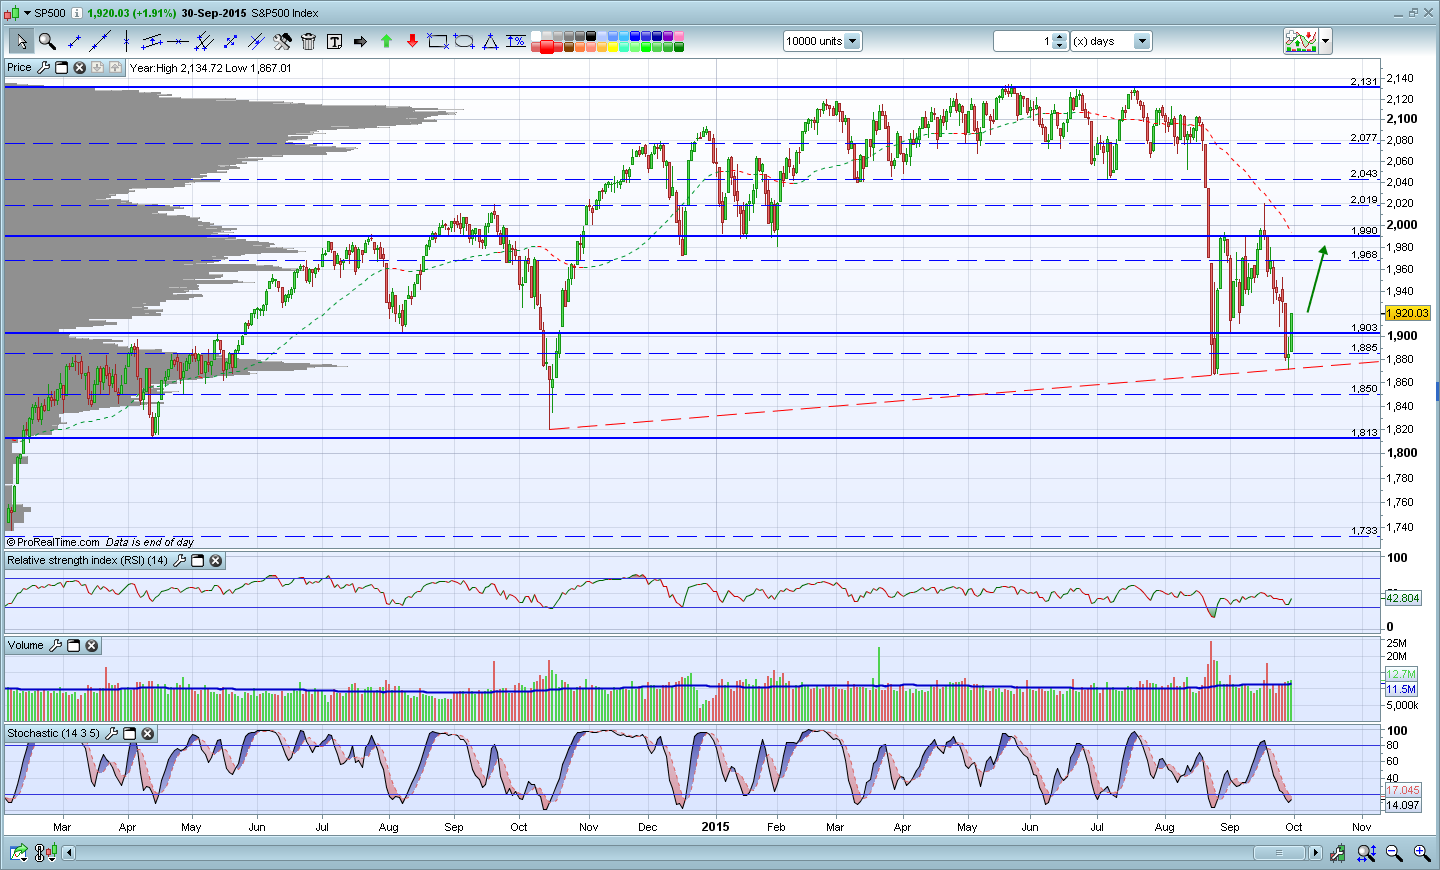Select the Fibonacci fan lines tool
The width and height of the screenshot is (1440, 870).
pos(204,41)
